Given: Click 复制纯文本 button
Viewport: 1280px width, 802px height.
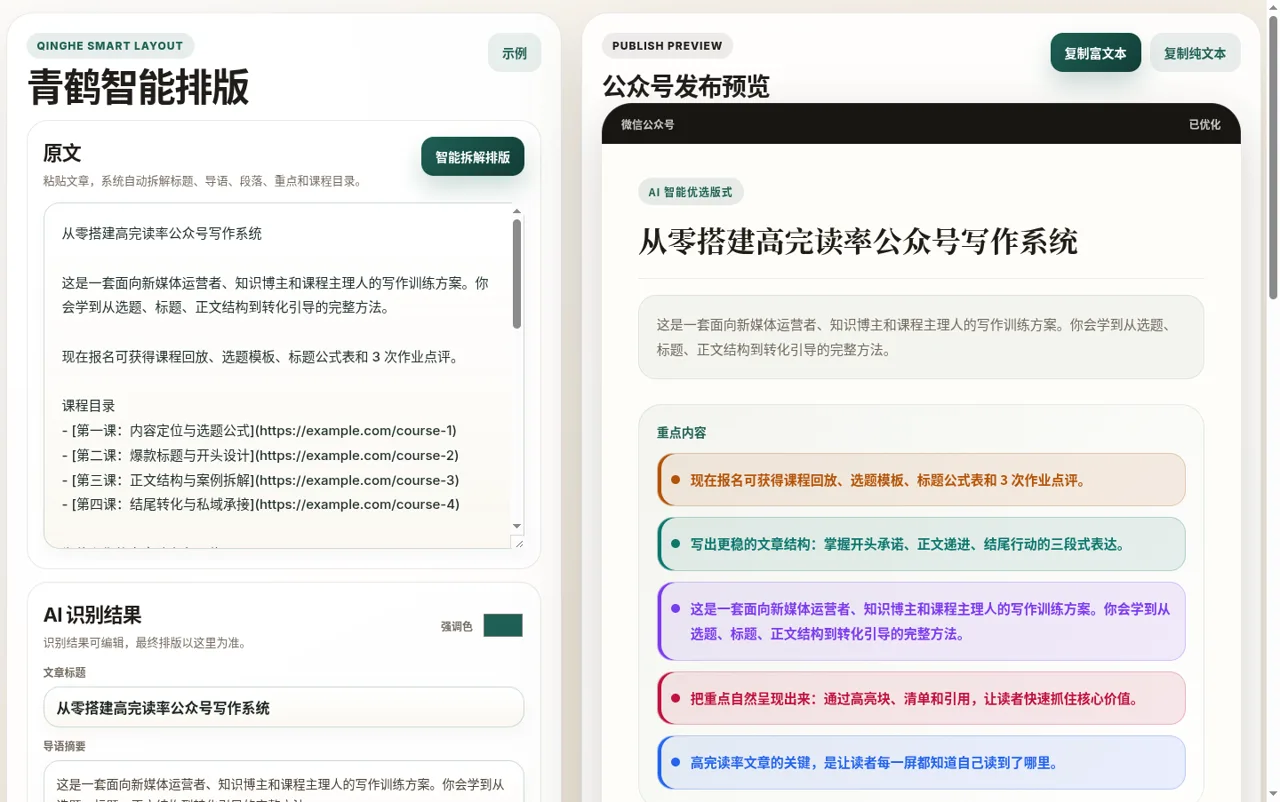Looking at the screenshot, I should click(x=1195, y=53).
